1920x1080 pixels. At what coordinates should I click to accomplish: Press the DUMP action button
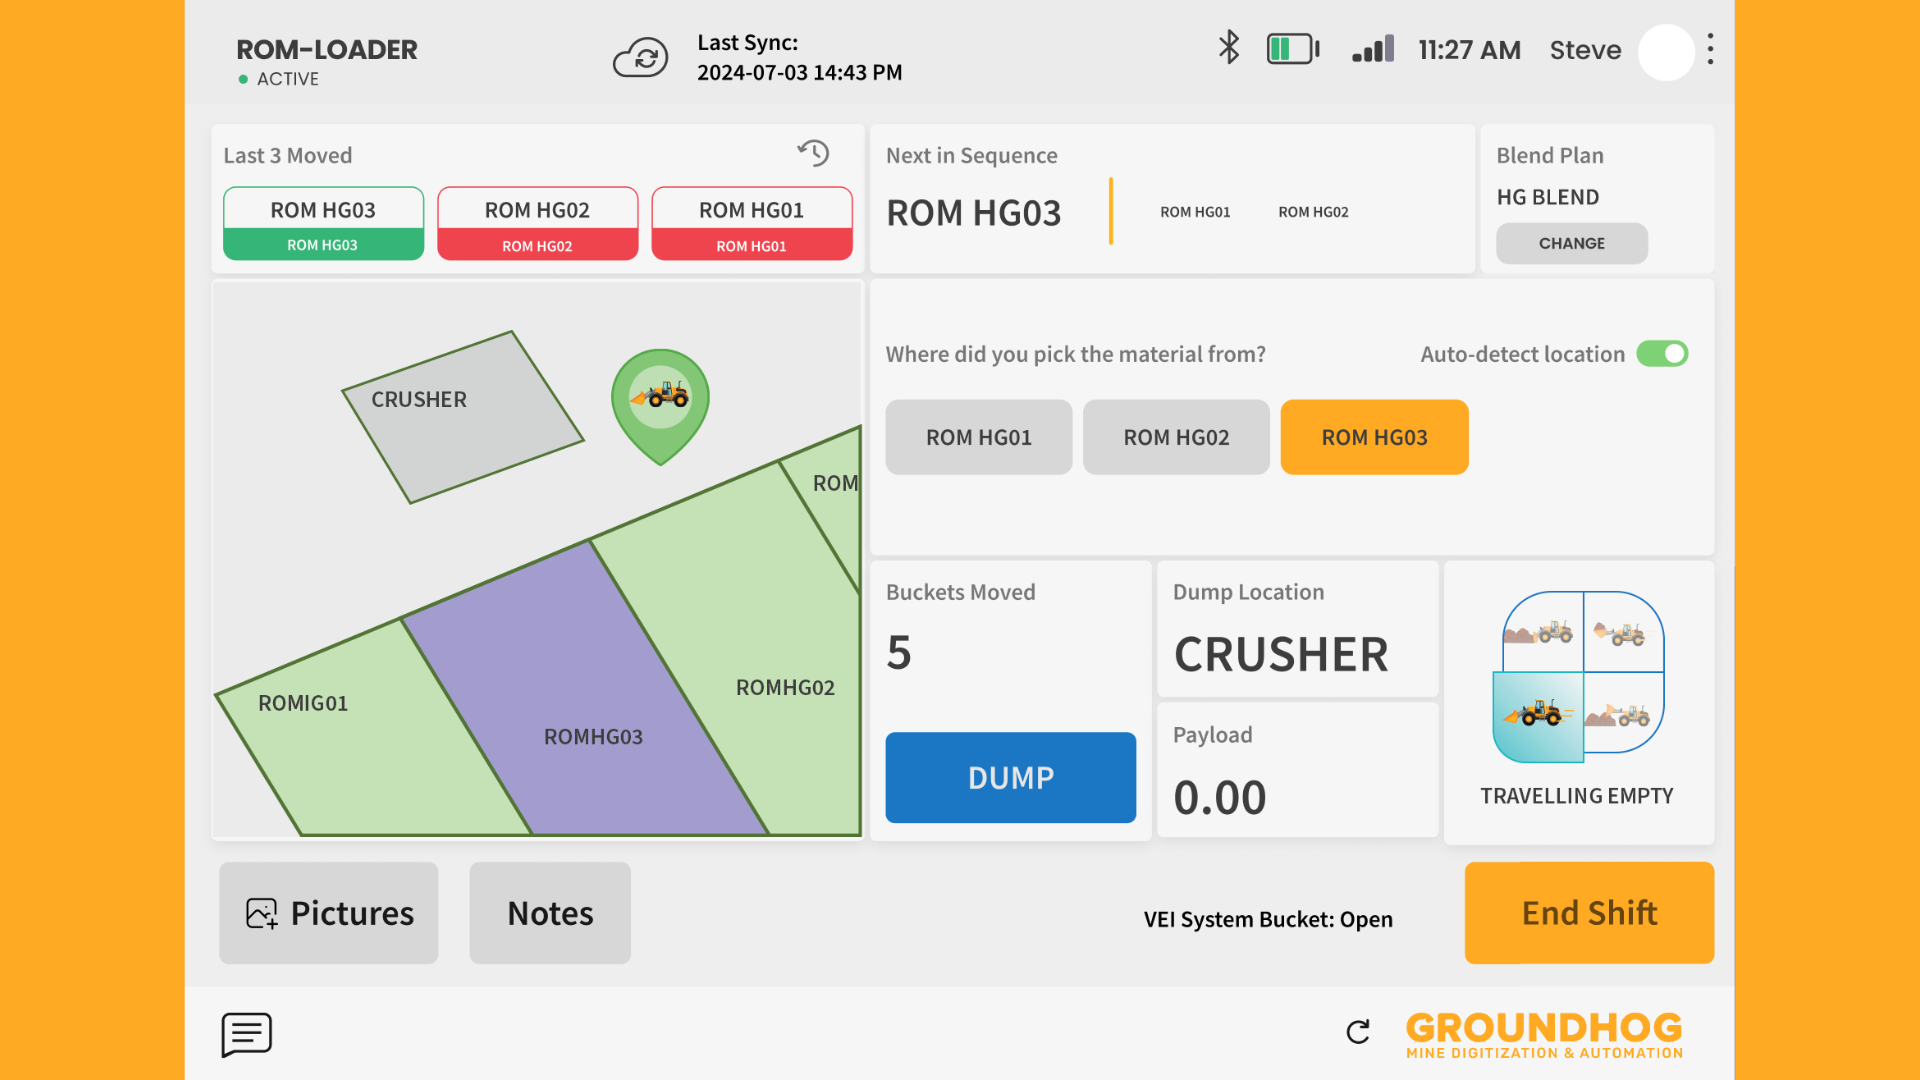click(1011, 777)
